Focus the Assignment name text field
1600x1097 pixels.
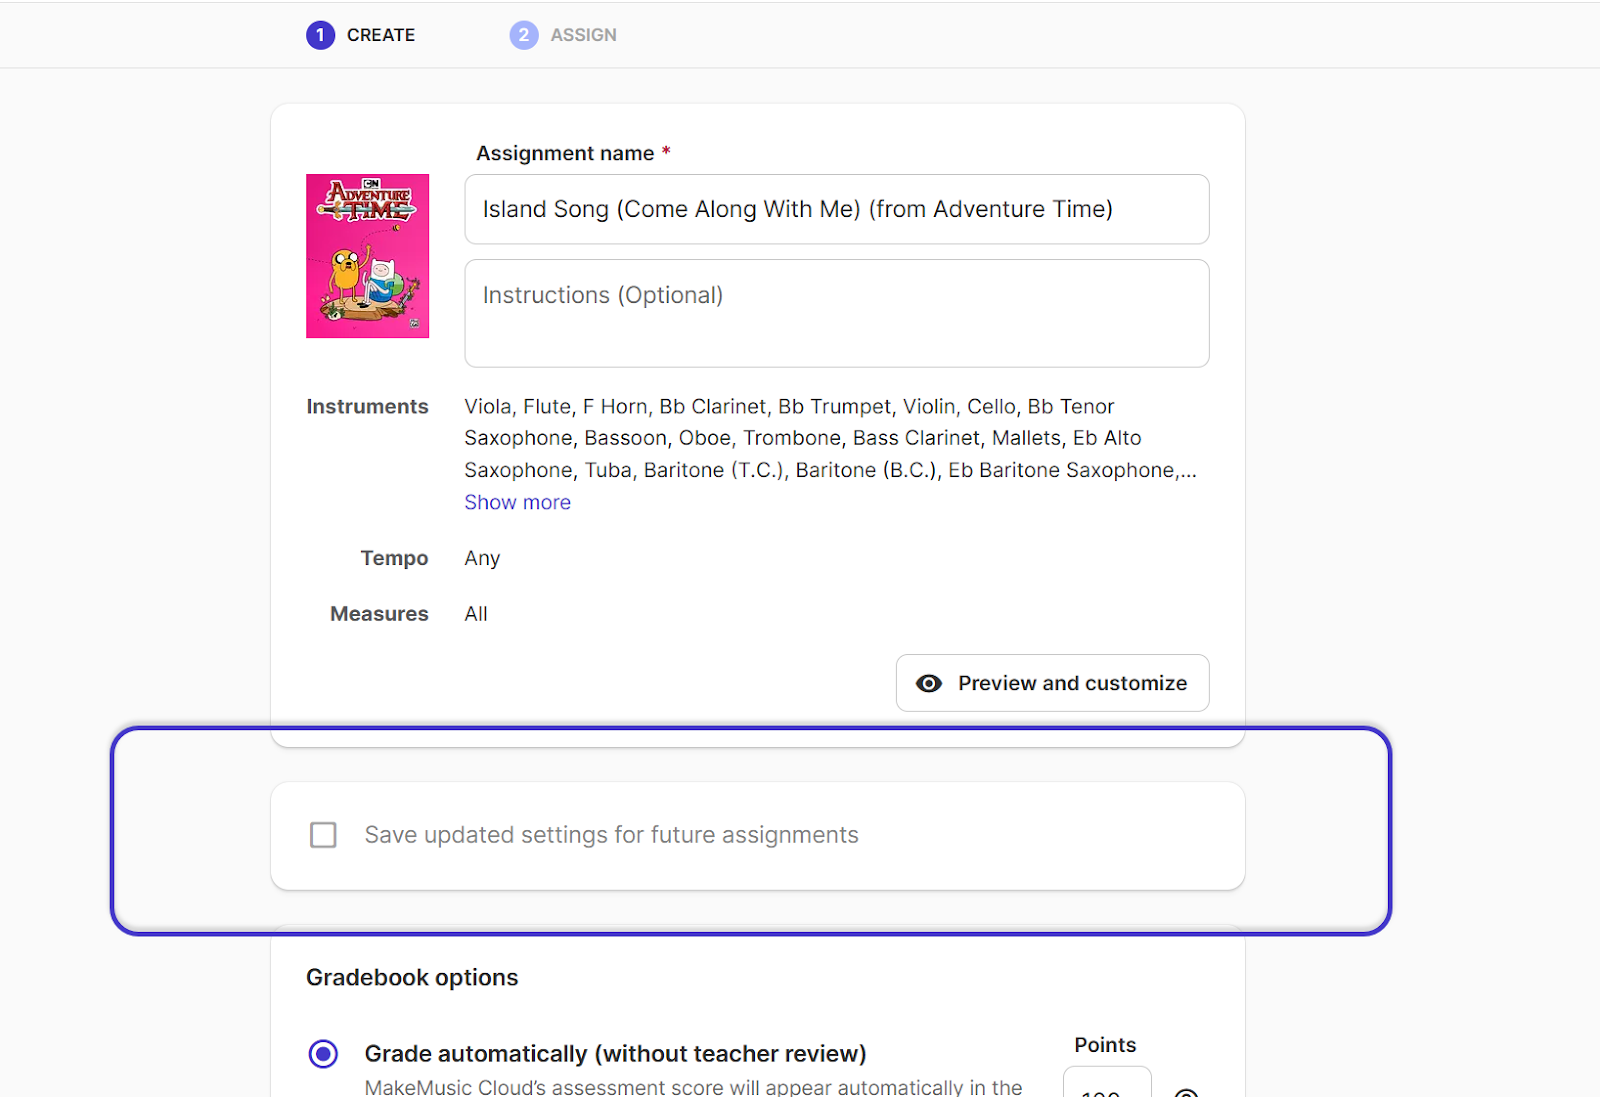[836, 209]
